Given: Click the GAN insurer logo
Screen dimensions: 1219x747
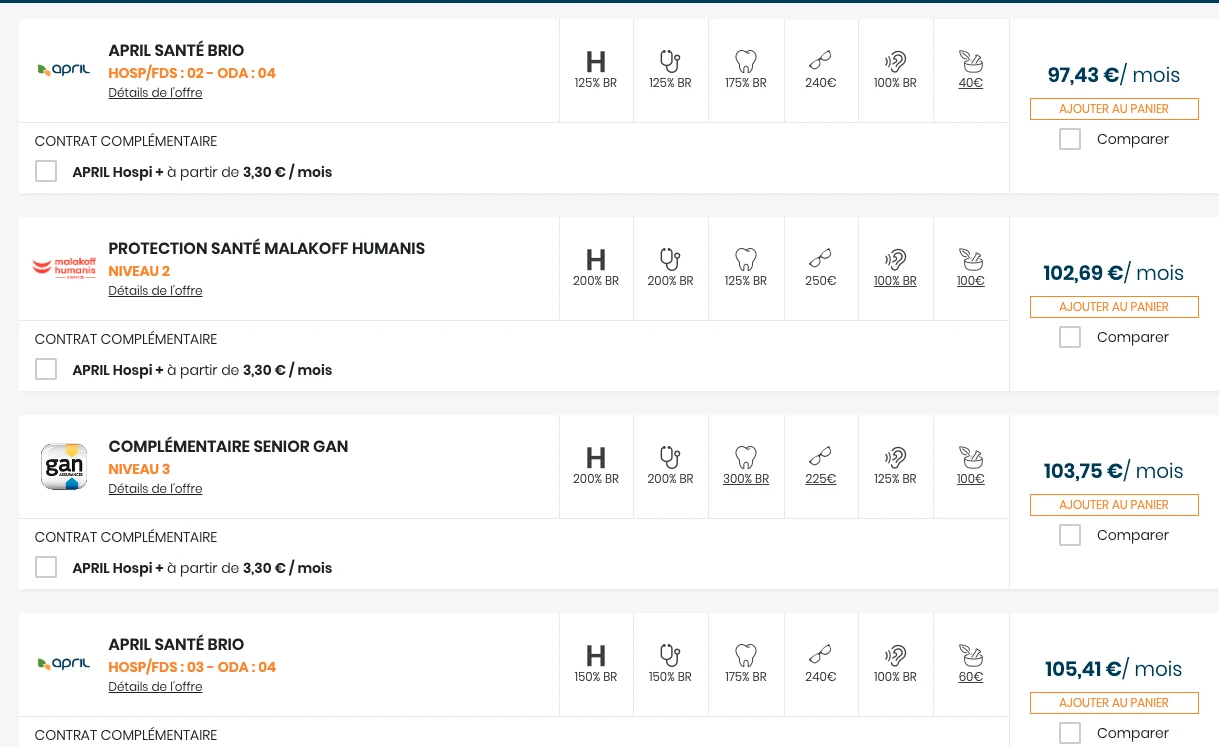Looking at the screenshot, I should pos(64,467).
